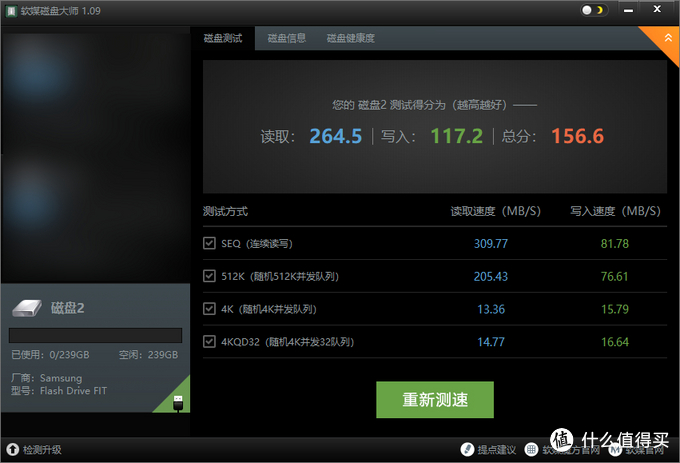Click the USB drive corner icon
The height and width of the screenshot is (463, 680).
pos(178,403)
